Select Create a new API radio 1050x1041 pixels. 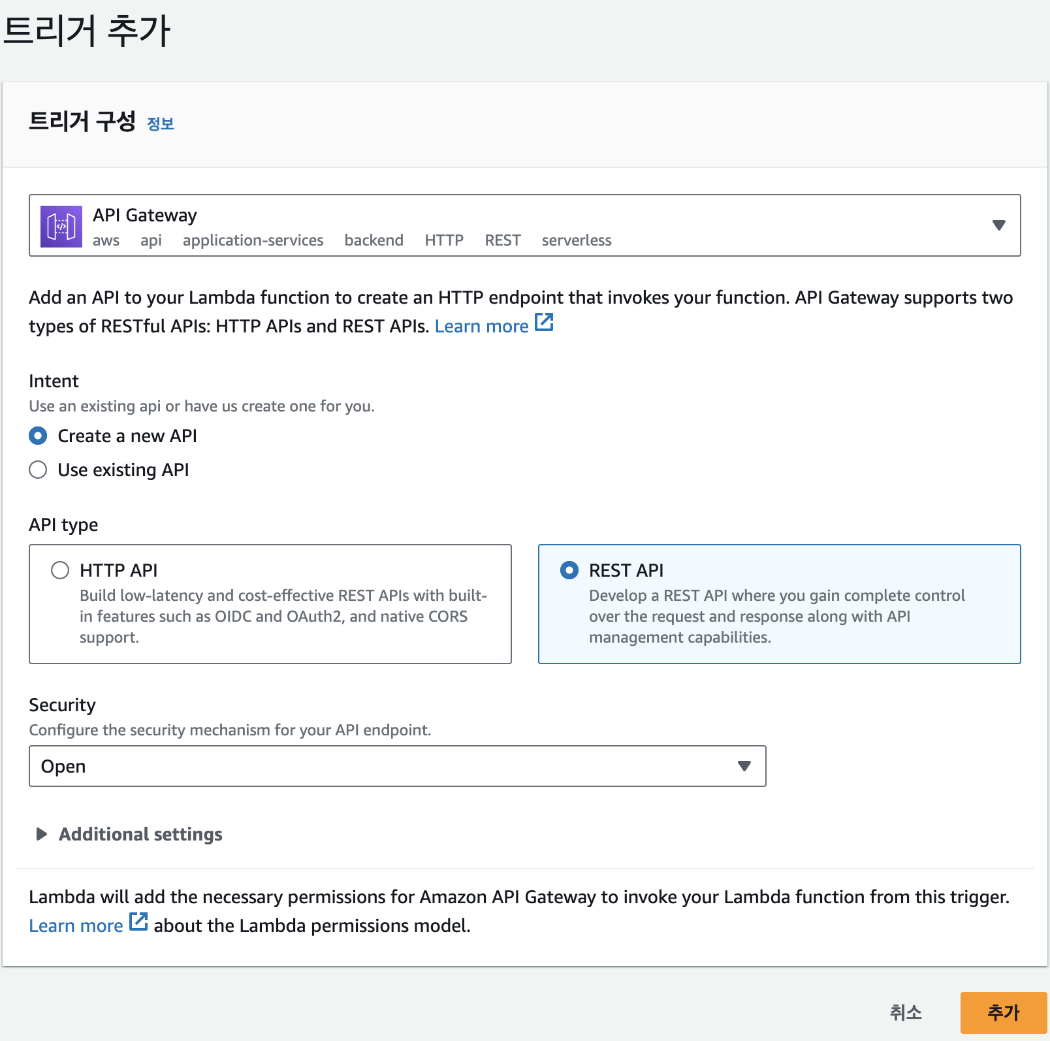pos(38,436)
